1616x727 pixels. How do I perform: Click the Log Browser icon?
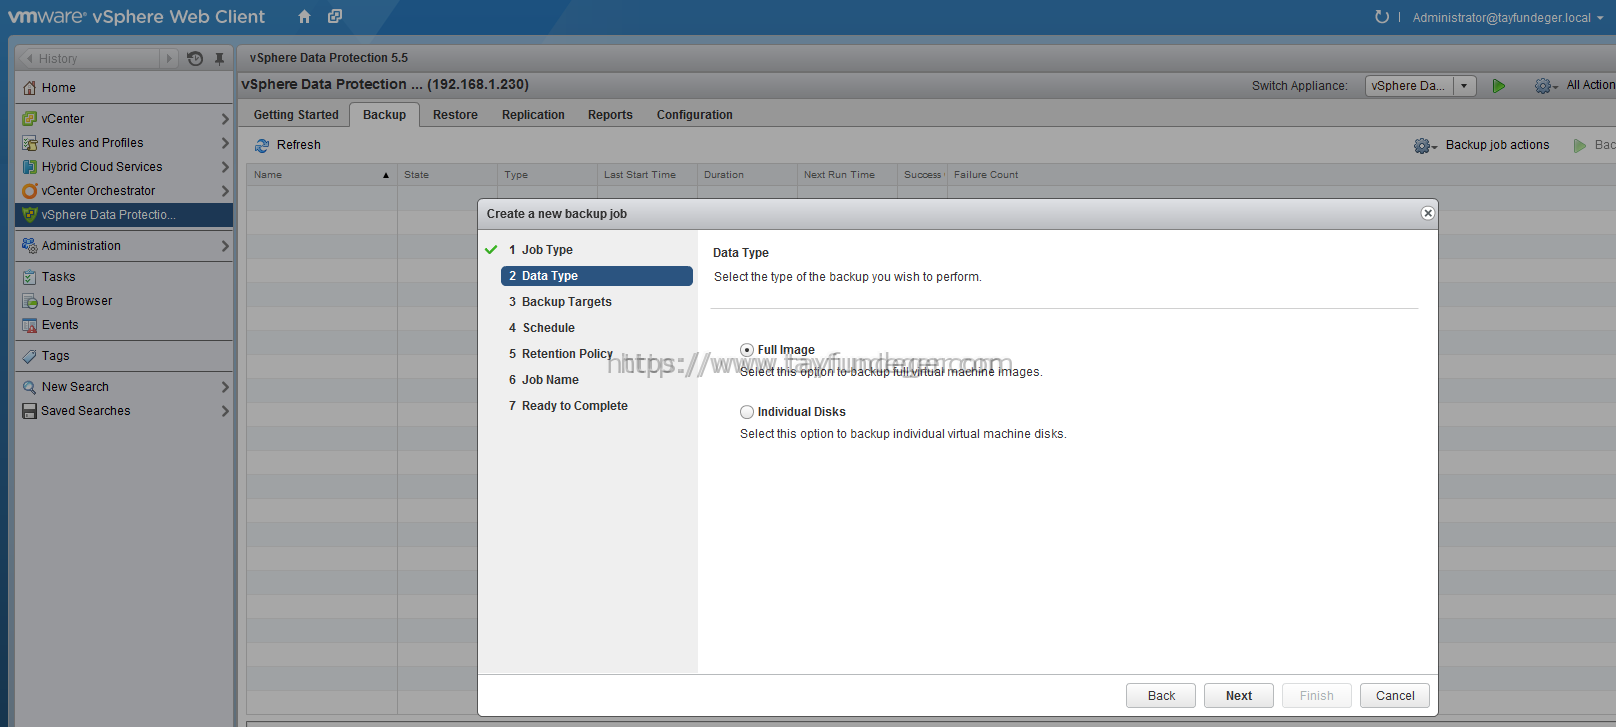[30, 301]
